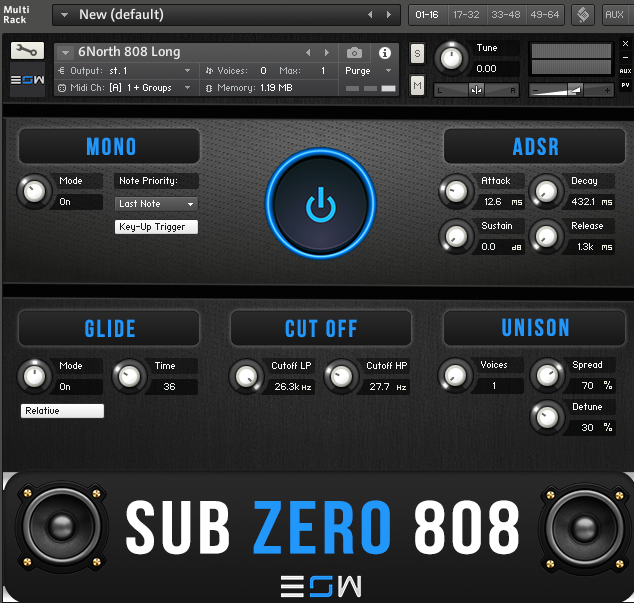Image resolution: width=634 pixels, height=603 pixels.
Task: Show instrument info with the i icon
Action: 385,53
